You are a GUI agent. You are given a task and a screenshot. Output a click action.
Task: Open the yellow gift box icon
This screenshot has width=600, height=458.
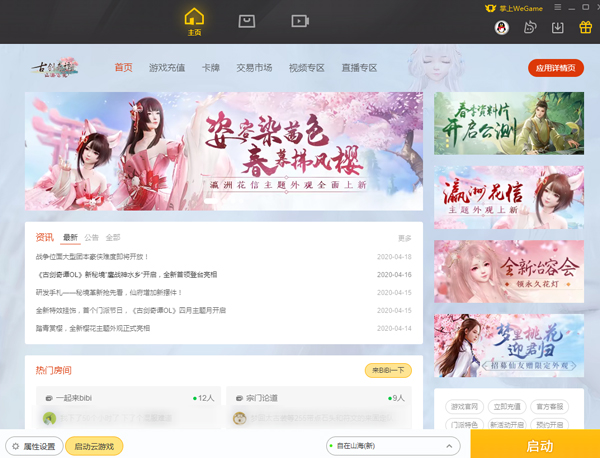[x=585, y=28]
